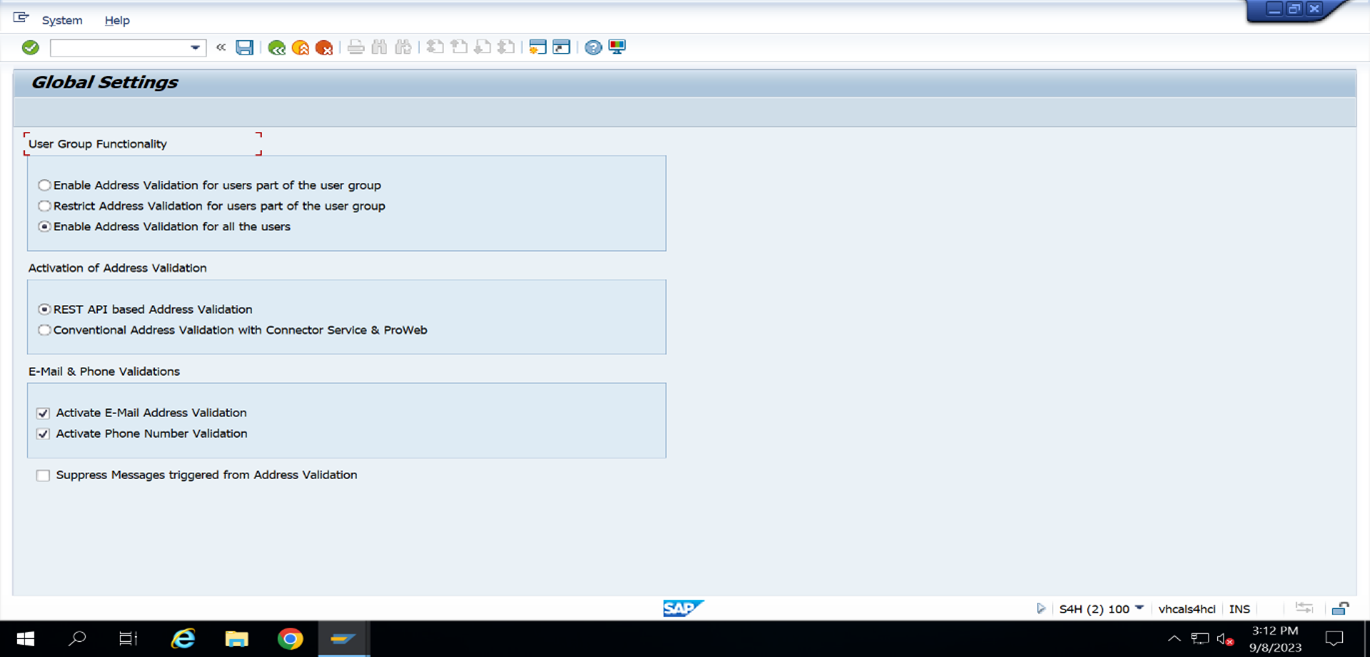Click the Back navigation icon
The width and height of the screenshot is (1370, 657).
276,47
